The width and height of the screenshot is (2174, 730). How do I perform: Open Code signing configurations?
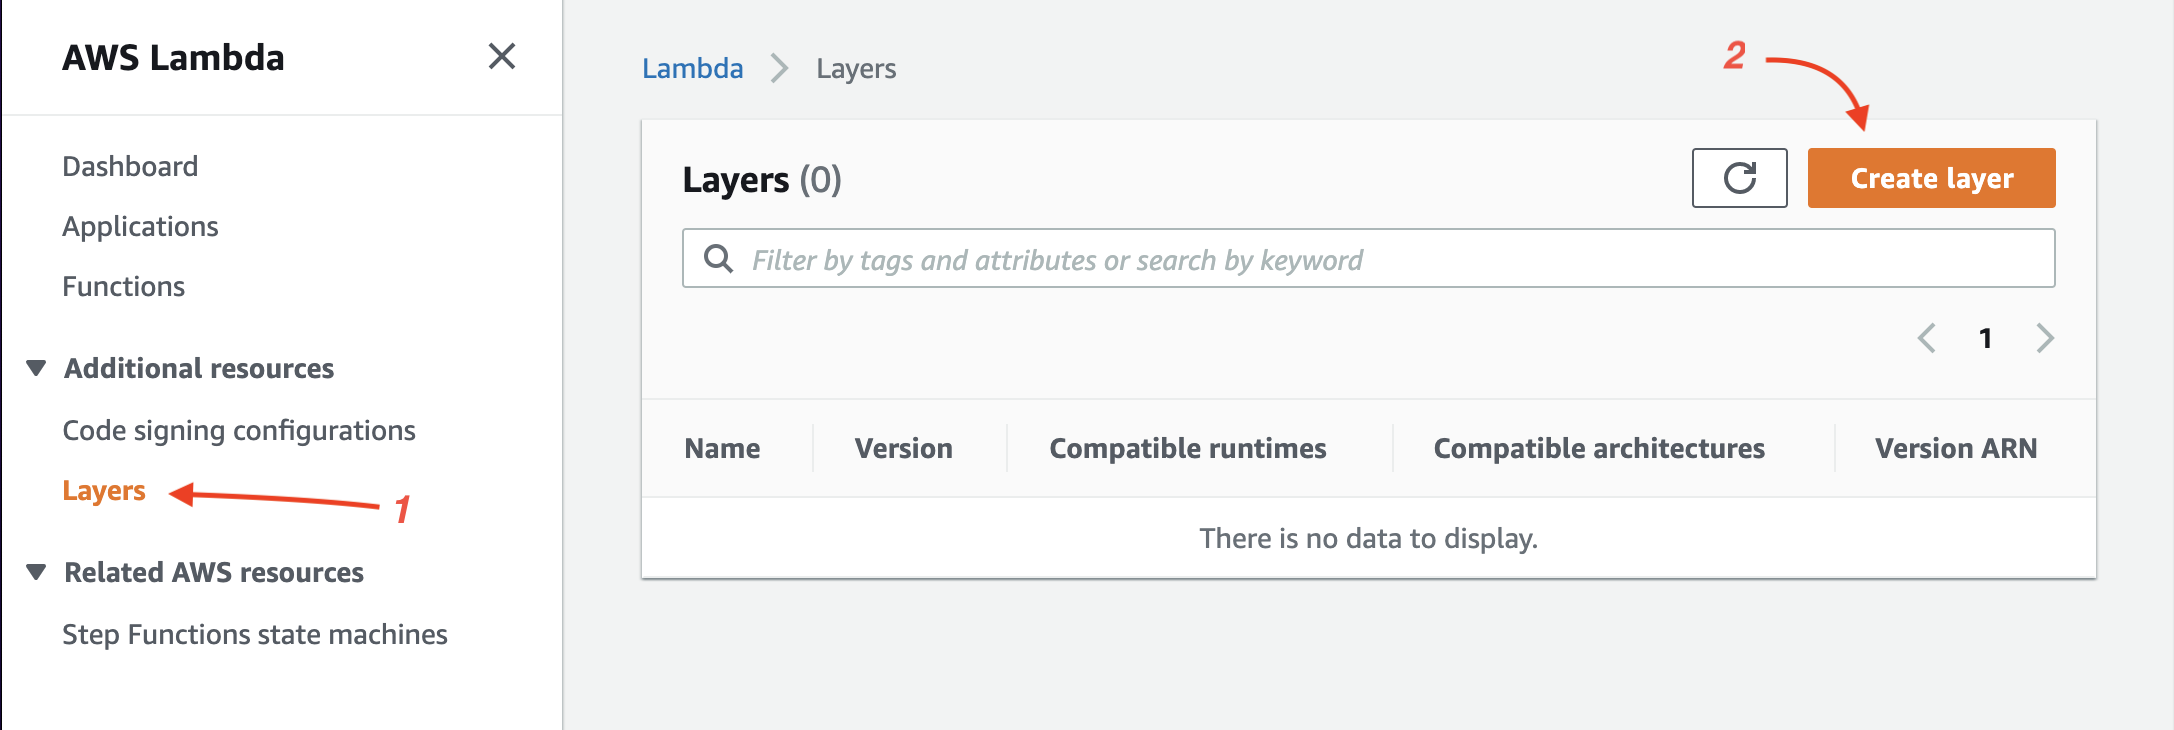(x=239, y=431)
